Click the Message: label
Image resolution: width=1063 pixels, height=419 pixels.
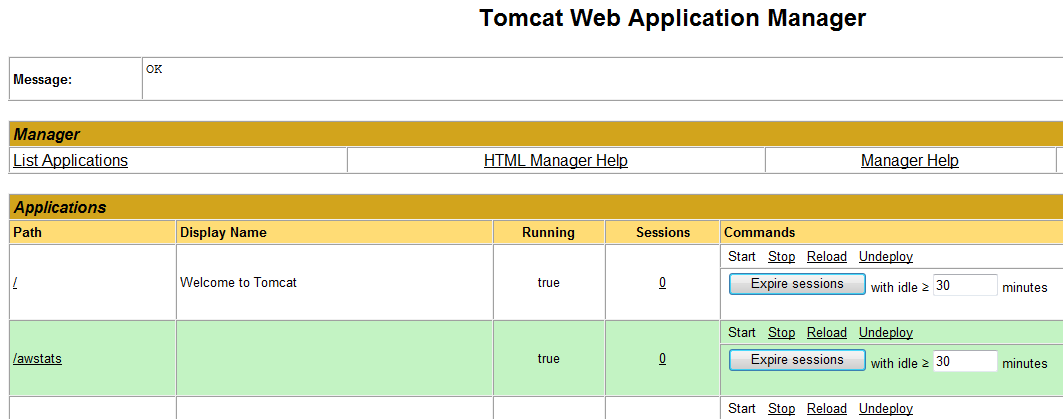[43, 80]
